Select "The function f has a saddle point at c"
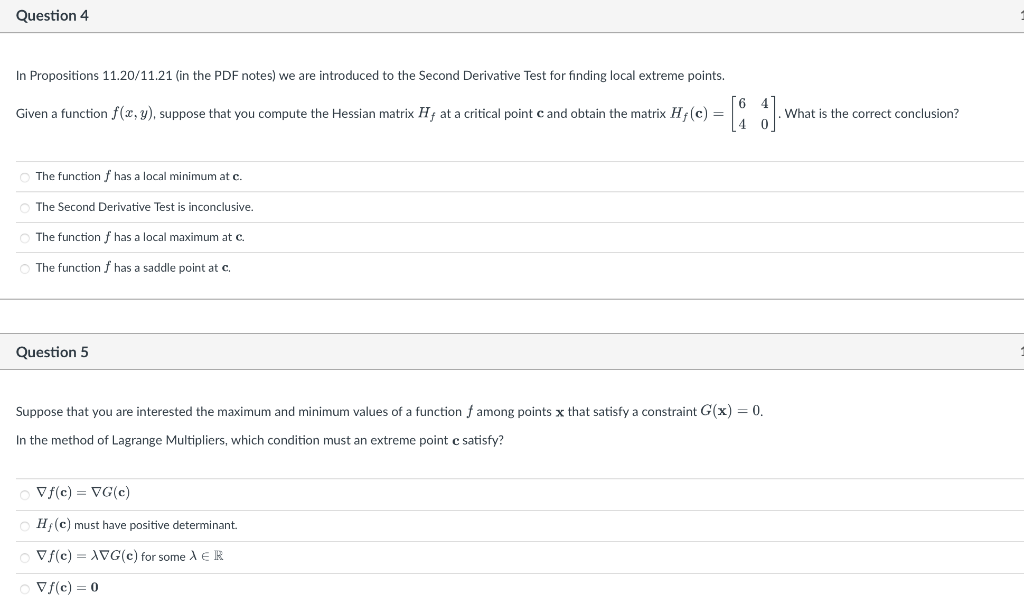The image size is (1024, 612). pos(24,267)
